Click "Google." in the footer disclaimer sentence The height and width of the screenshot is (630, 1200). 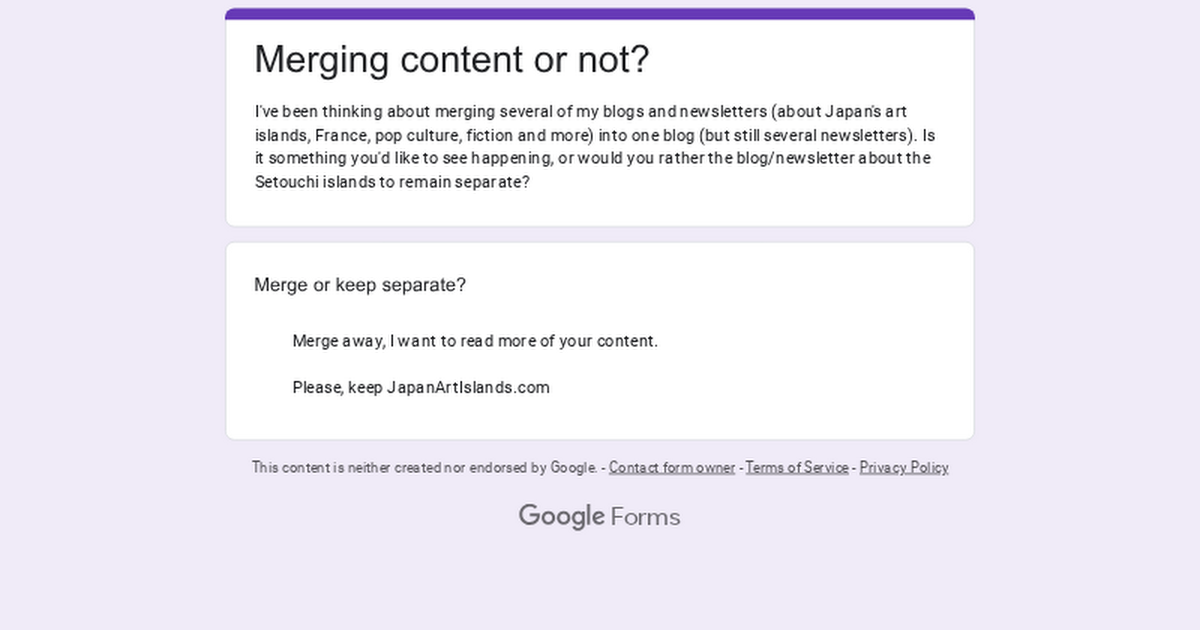pos(573,468)
